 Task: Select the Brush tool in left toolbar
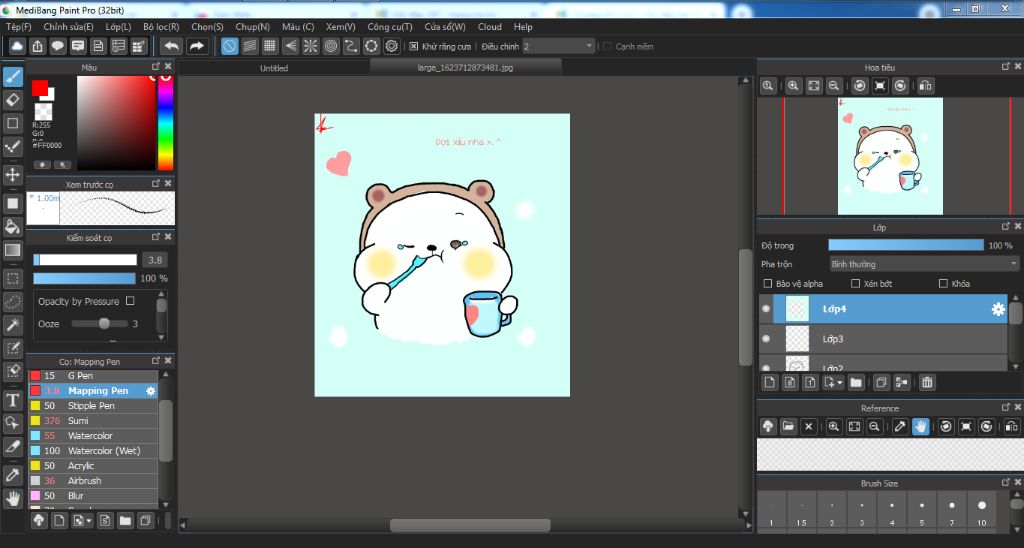(x=12, y=76)
